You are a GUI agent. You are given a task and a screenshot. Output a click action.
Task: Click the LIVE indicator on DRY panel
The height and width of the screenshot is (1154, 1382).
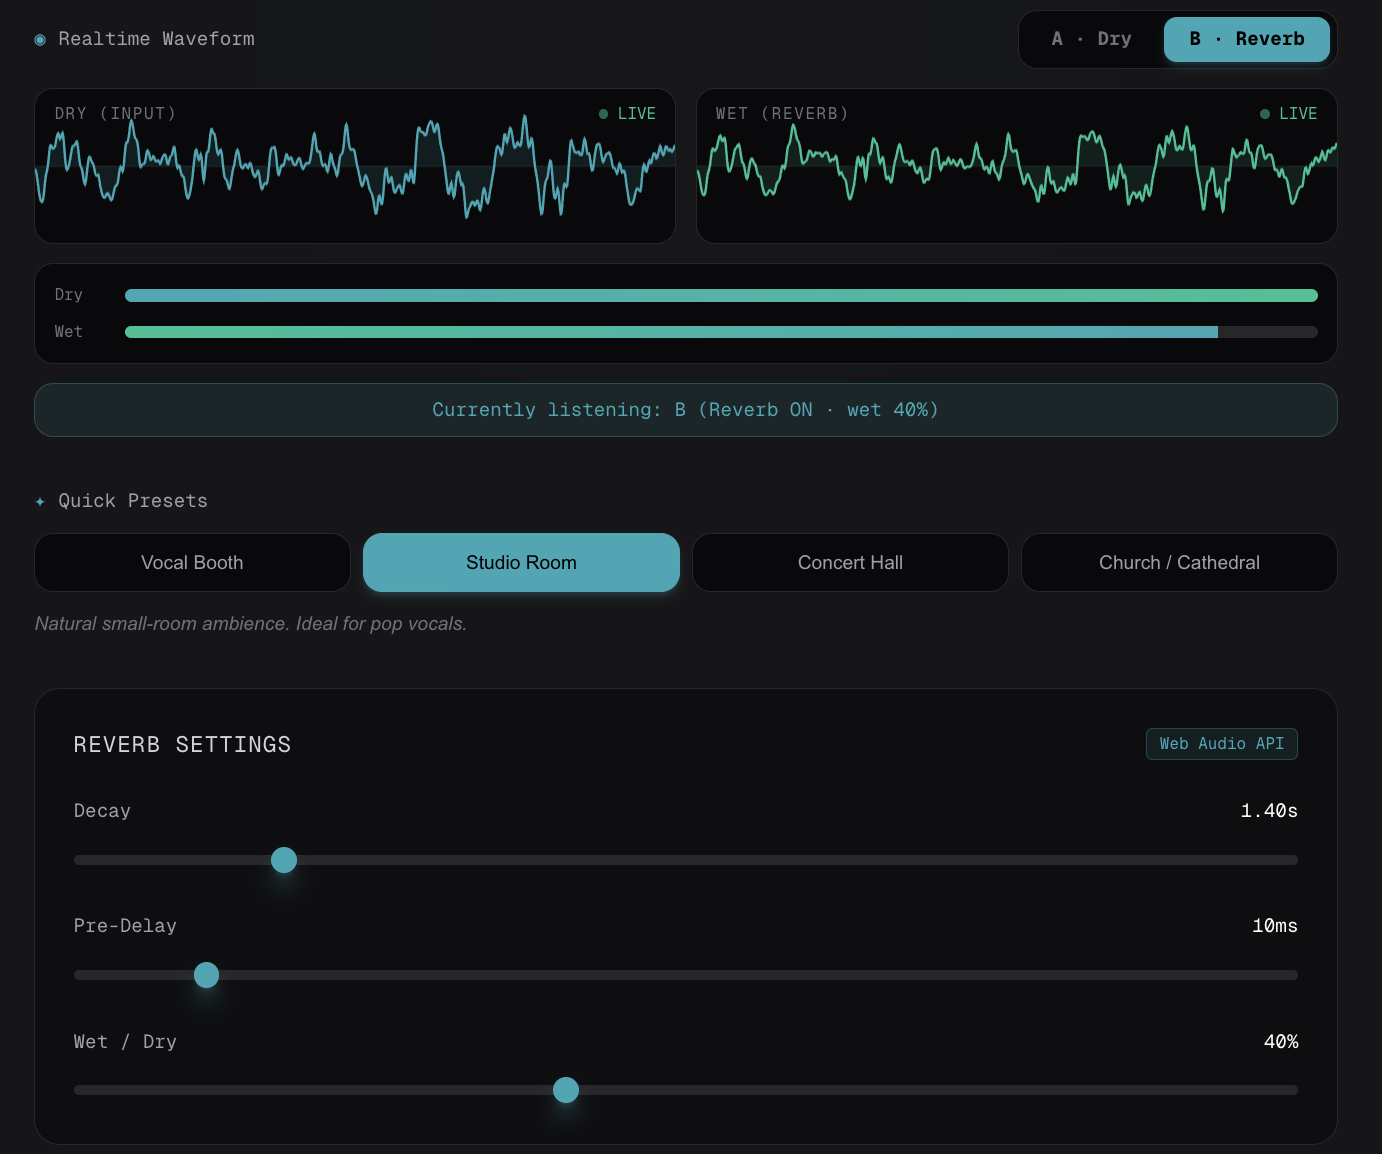627,114
